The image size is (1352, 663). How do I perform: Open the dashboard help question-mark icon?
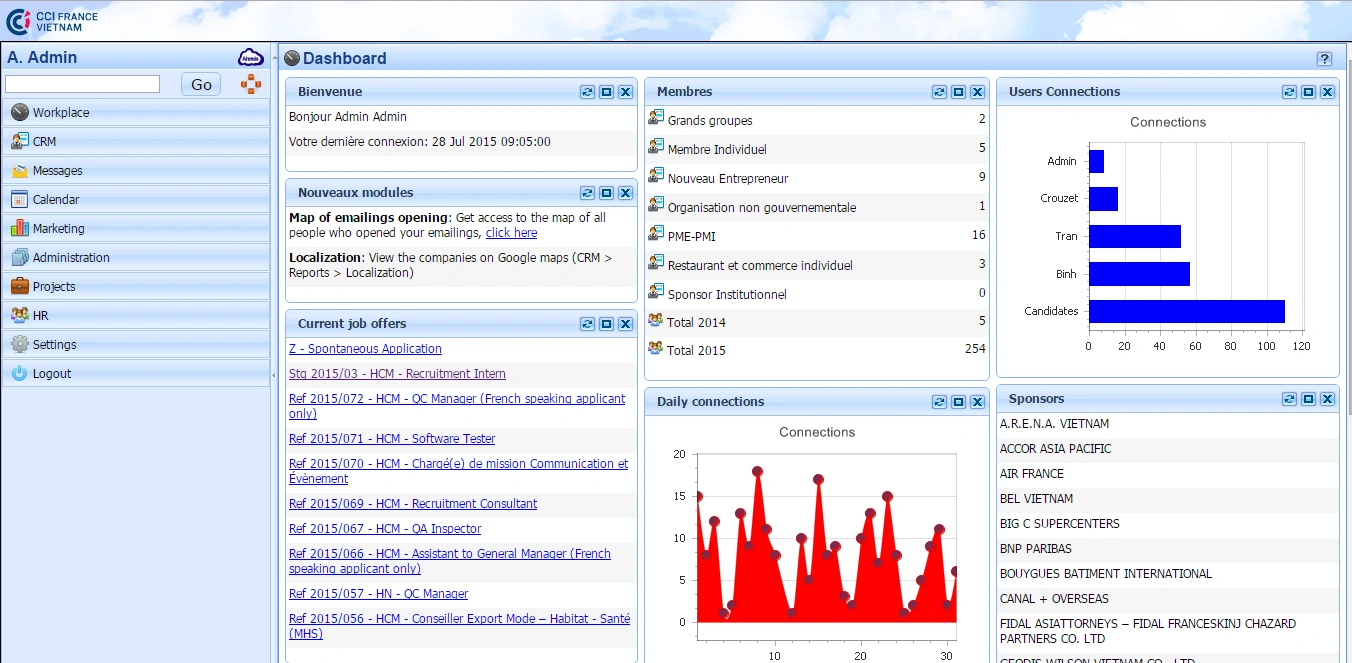click(x=1324, y=59)
